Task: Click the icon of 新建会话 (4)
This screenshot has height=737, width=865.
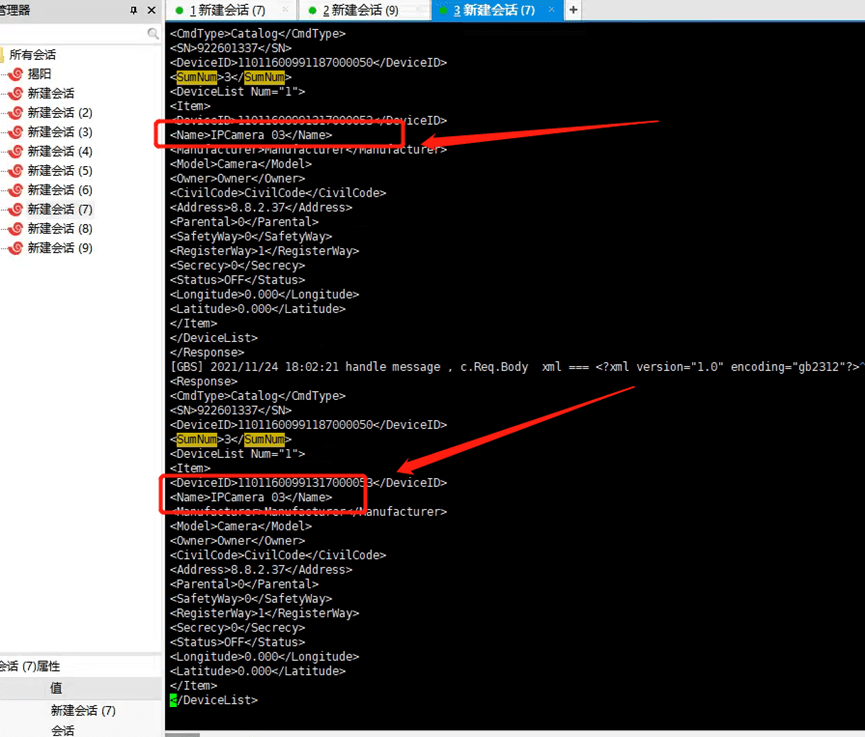Action: click(17, 151)
